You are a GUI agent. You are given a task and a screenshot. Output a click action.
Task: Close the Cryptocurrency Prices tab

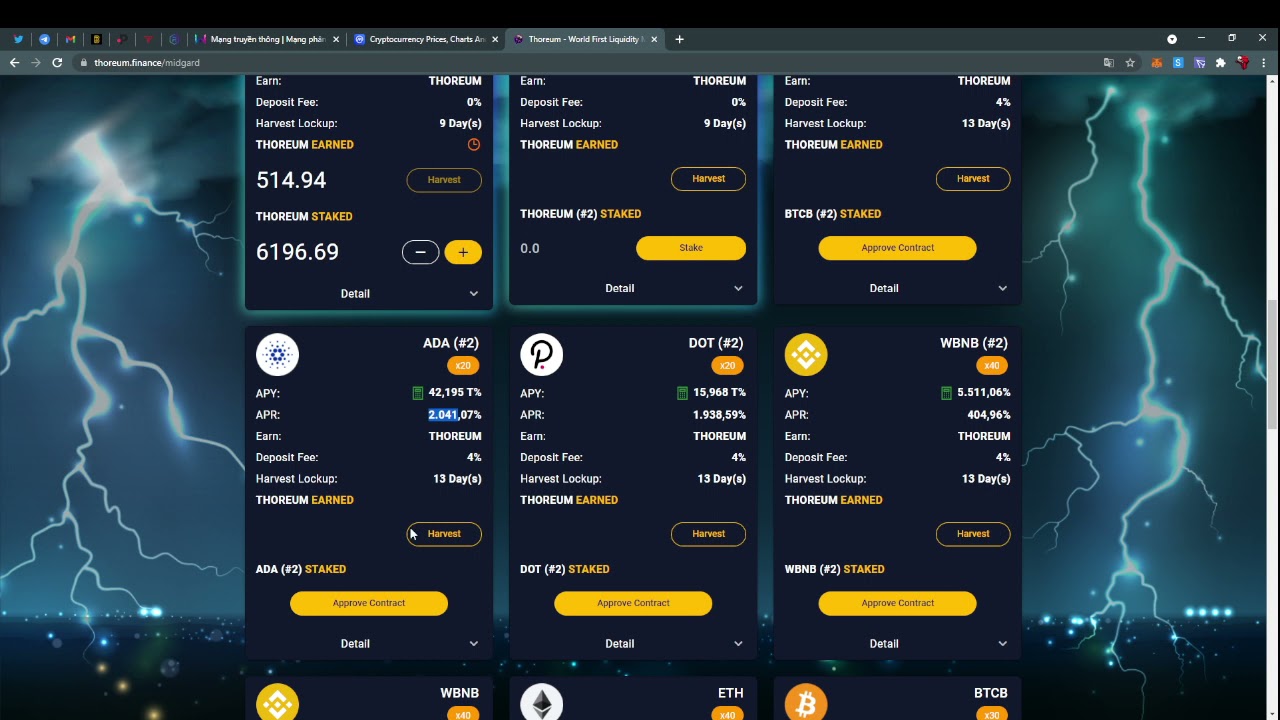[x=494, y=39]
